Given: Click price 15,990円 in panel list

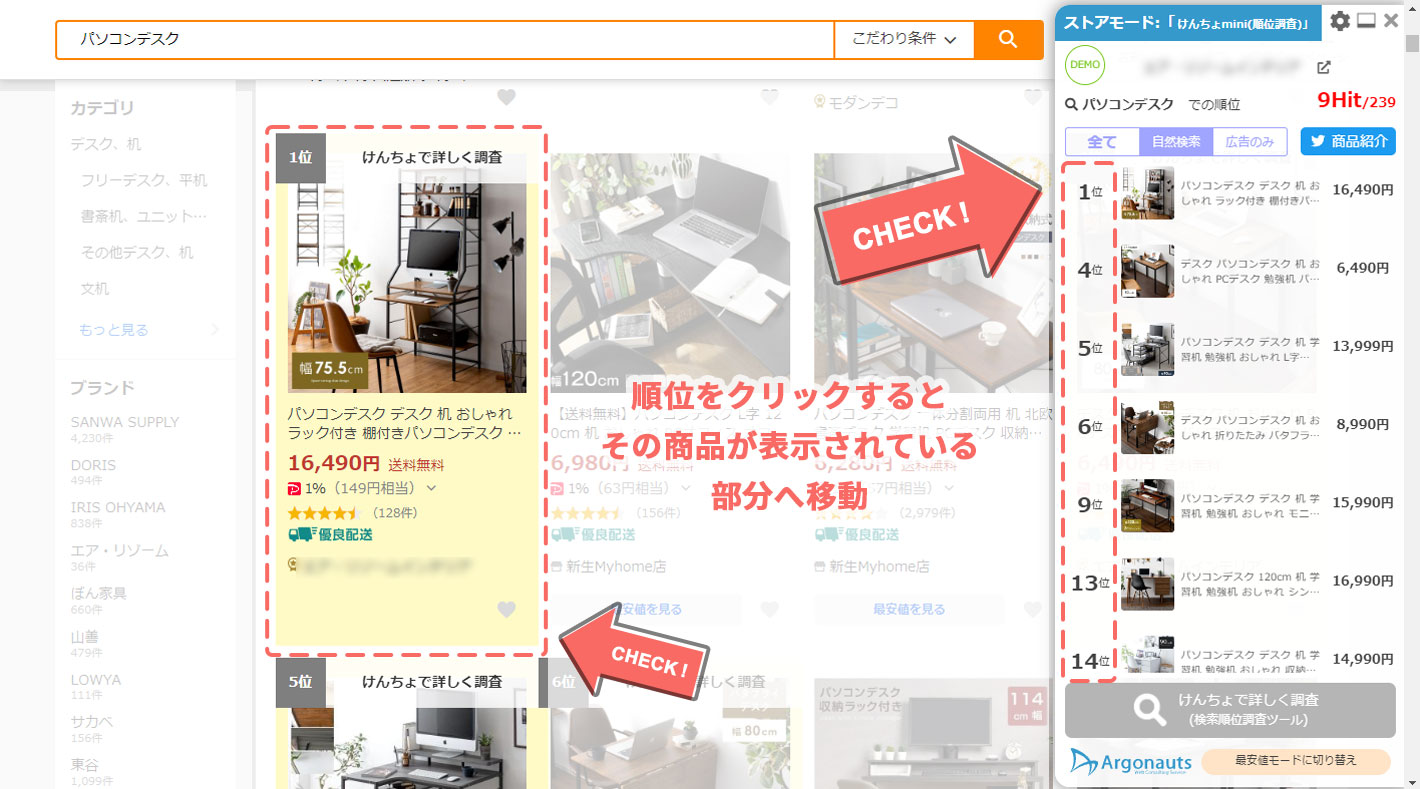Looking at the screenshot, I should [1363, 502].
